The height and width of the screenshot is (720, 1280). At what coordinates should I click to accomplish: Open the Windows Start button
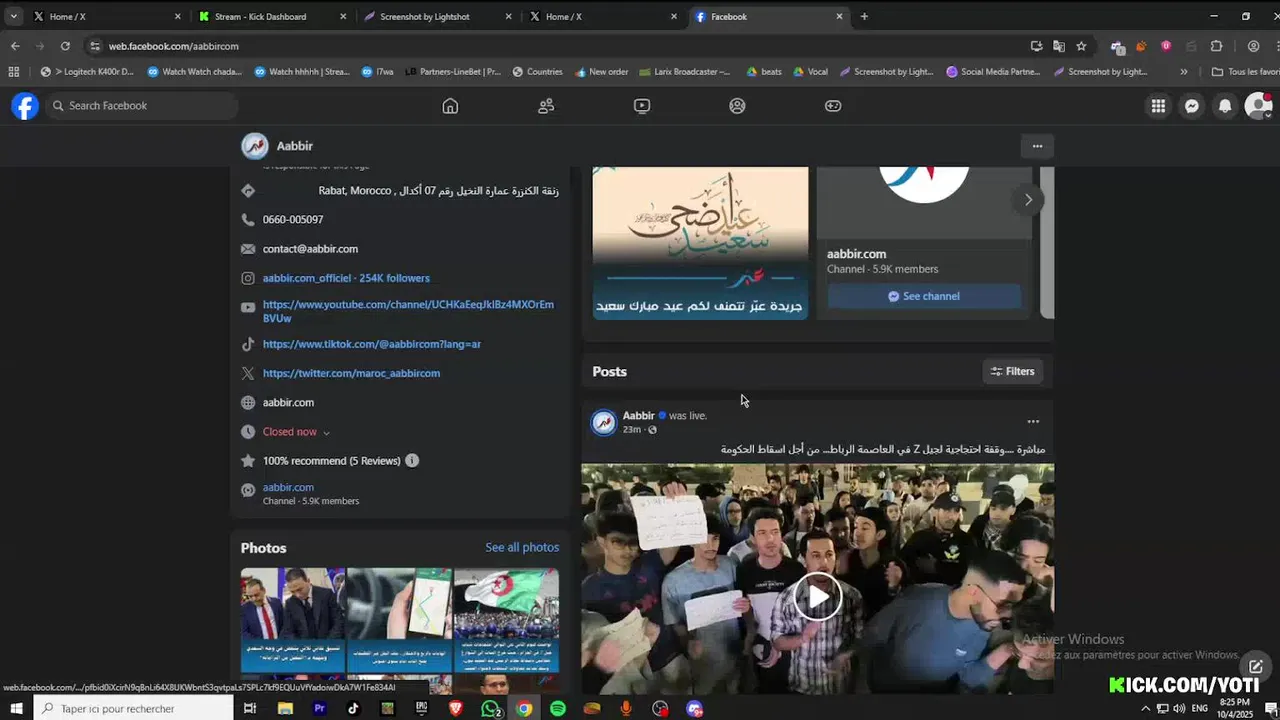[16, 709]
